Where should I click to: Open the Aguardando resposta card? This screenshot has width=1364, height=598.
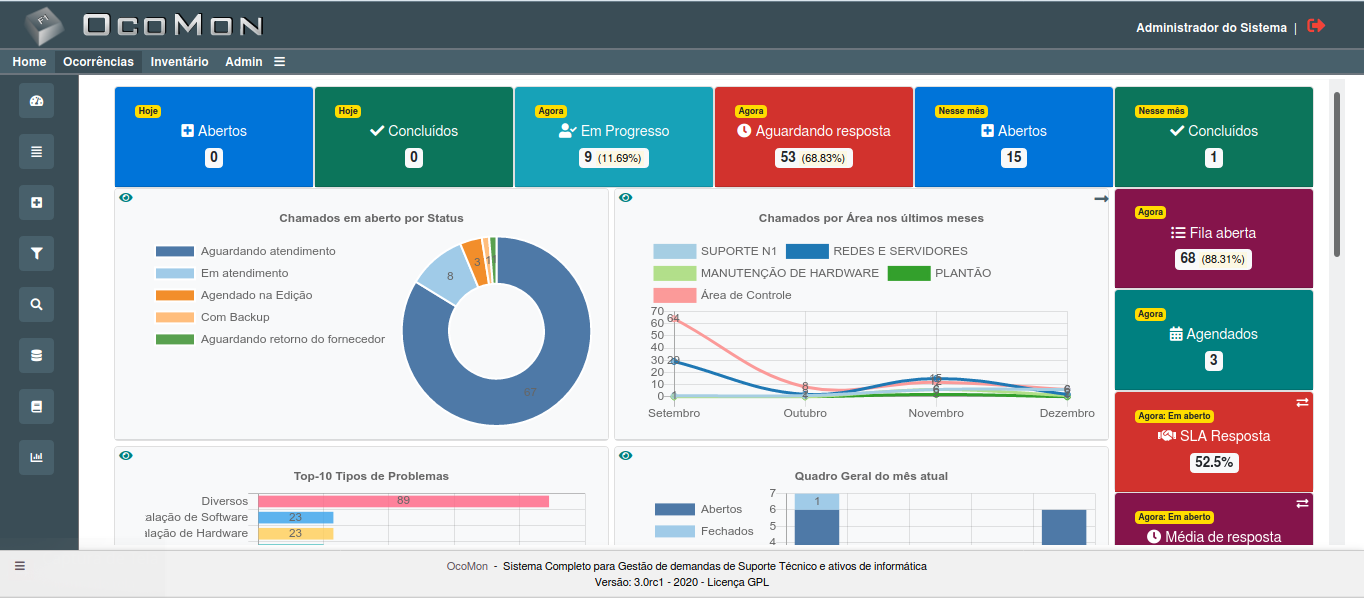click(x=814, y=138)
